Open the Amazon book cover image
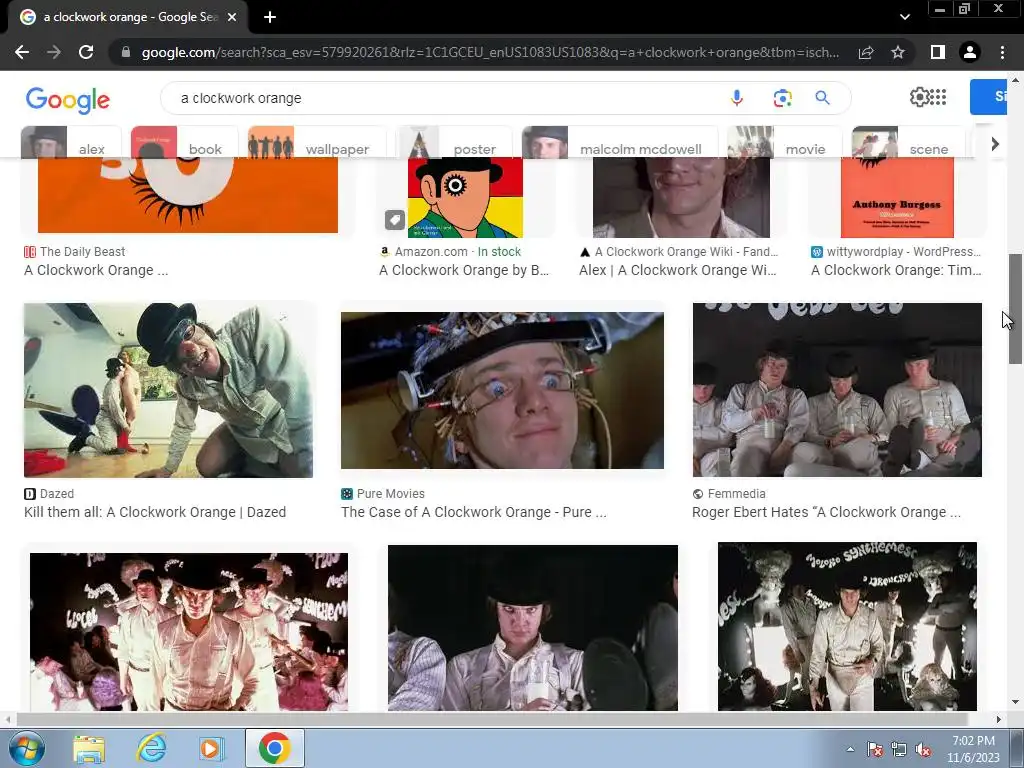This screenshot has height=768, width=1024. click(466, 197)
